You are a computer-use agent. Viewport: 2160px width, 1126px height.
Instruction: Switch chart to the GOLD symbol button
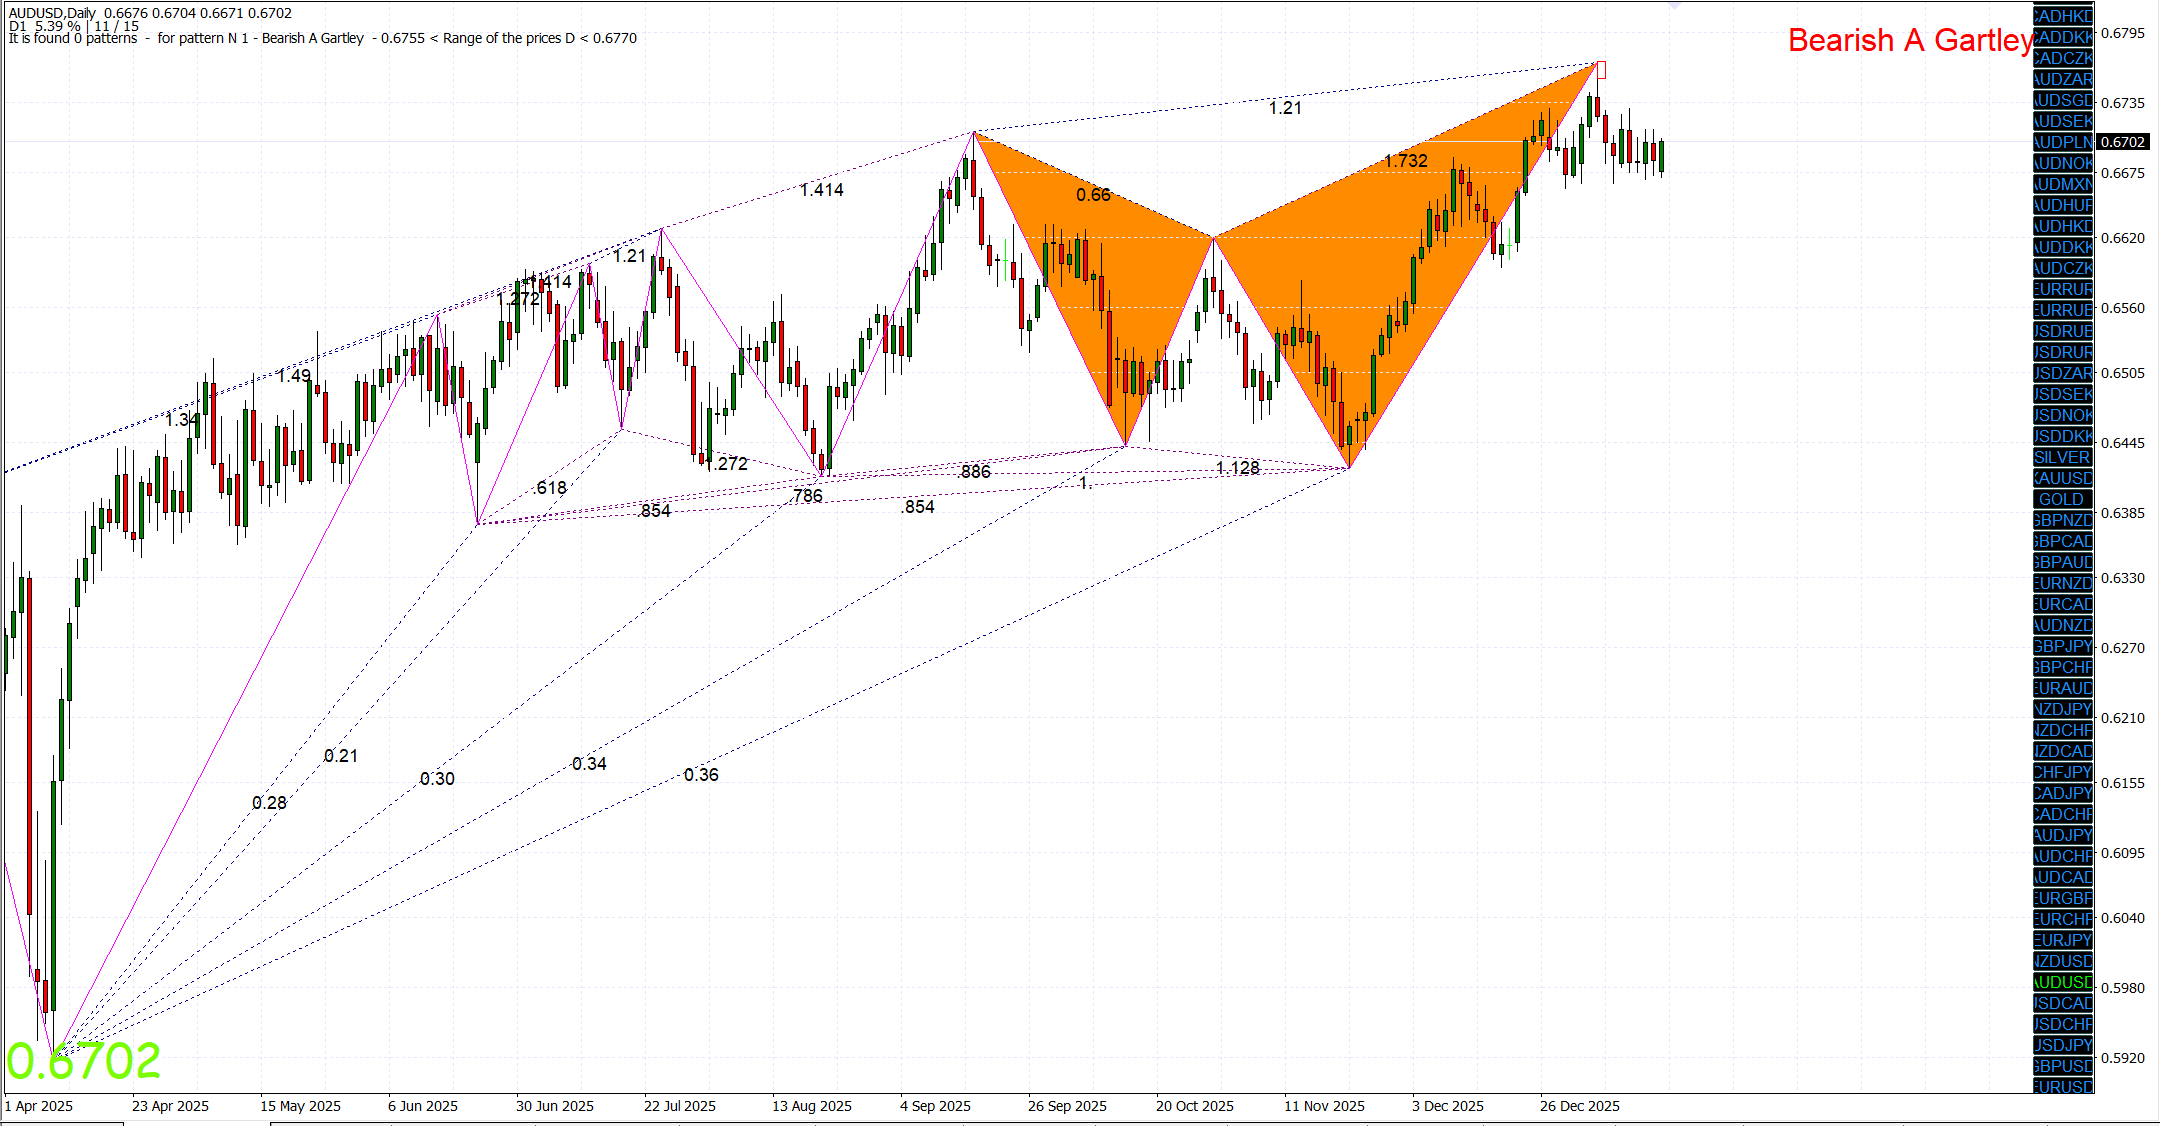[2063, 499]
